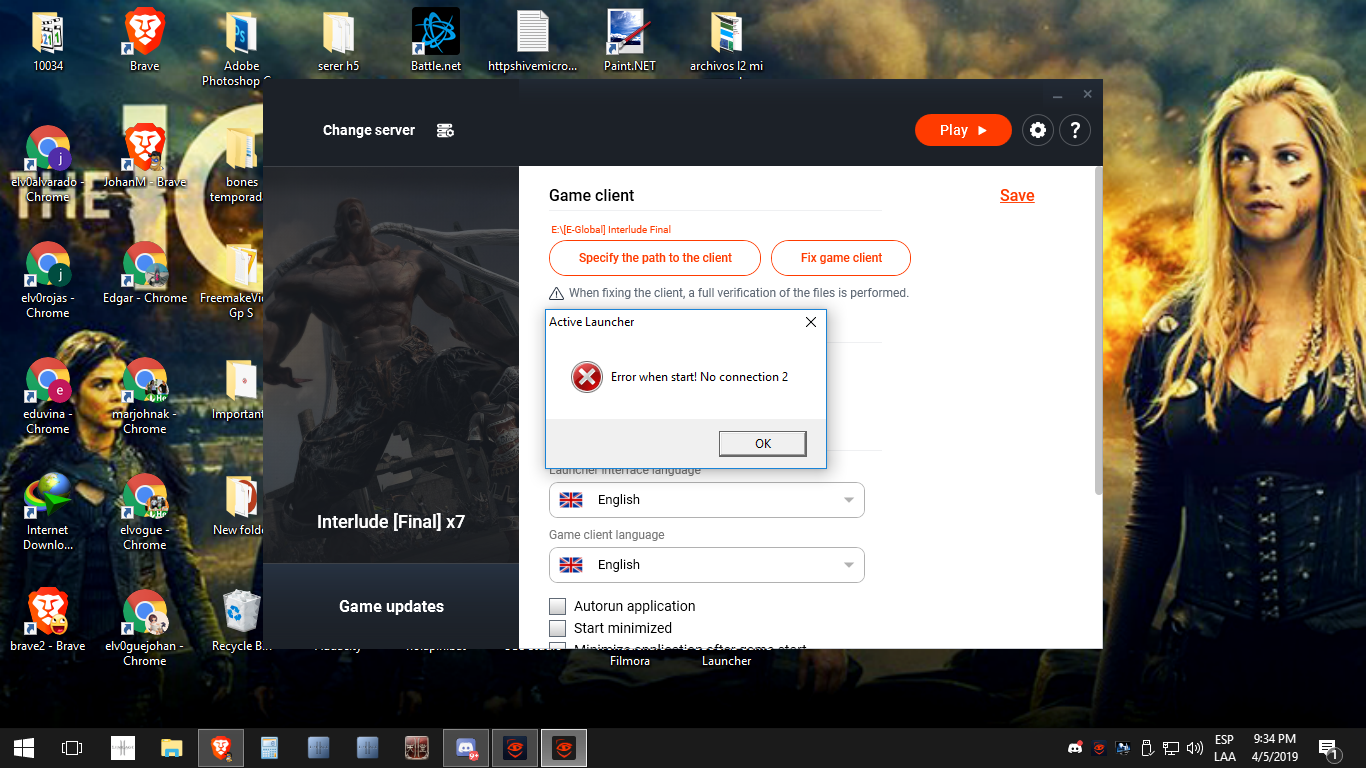Open File Explorer from the taskbar
This screenshot has height=768, width=1366.
tap(172, 747)
